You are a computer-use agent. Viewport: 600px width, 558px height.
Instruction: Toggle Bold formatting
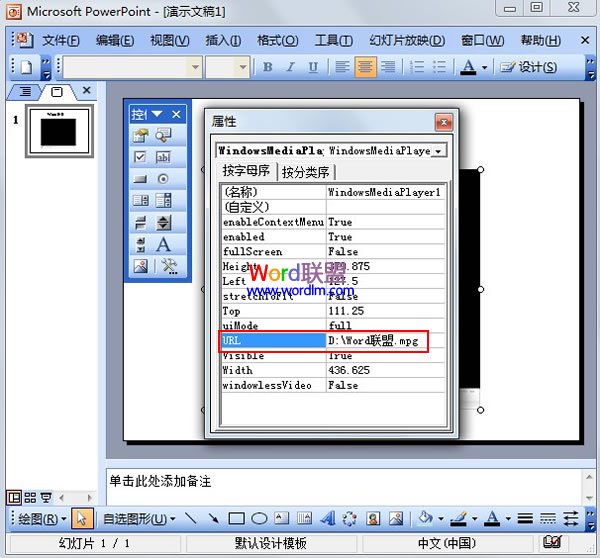(x=267, y=67)
